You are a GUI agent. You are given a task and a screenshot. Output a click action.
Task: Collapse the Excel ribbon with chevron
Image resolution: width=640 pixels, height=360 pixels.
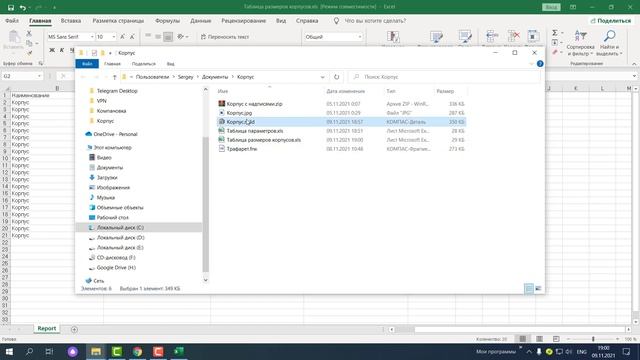(634, 64)
